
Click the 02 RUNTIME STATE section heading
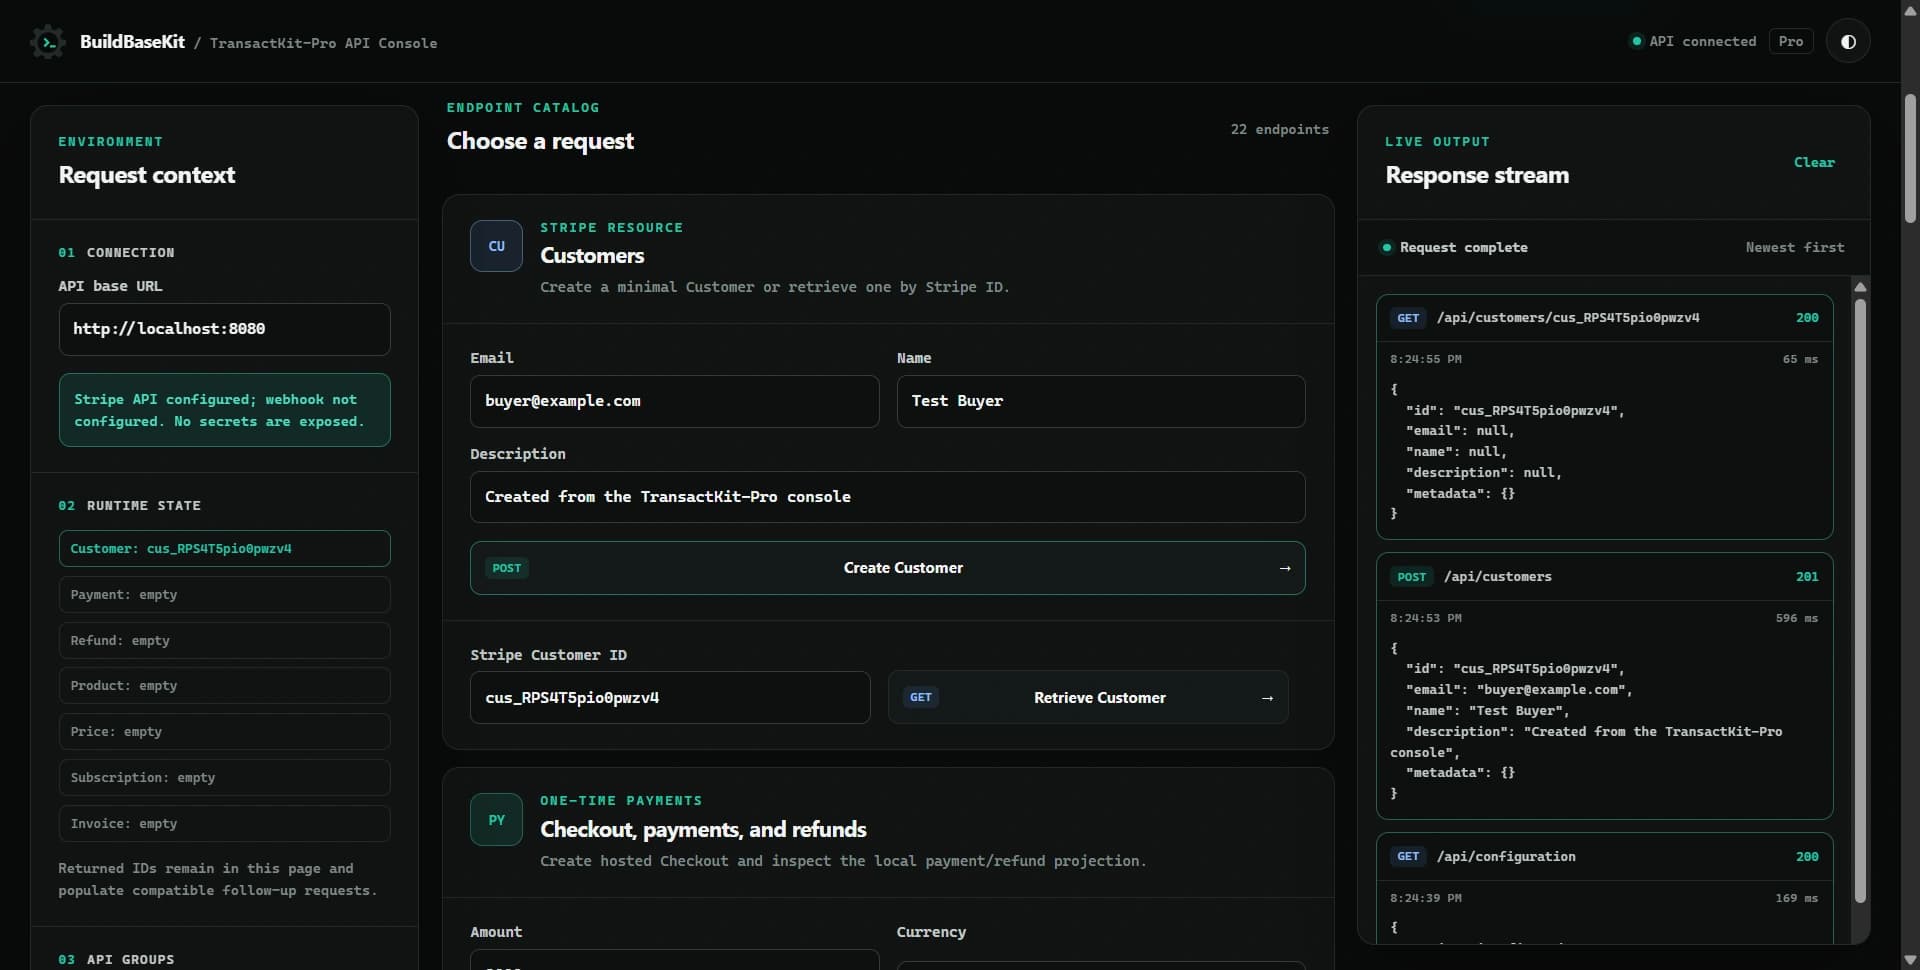[x=129, y=506]
